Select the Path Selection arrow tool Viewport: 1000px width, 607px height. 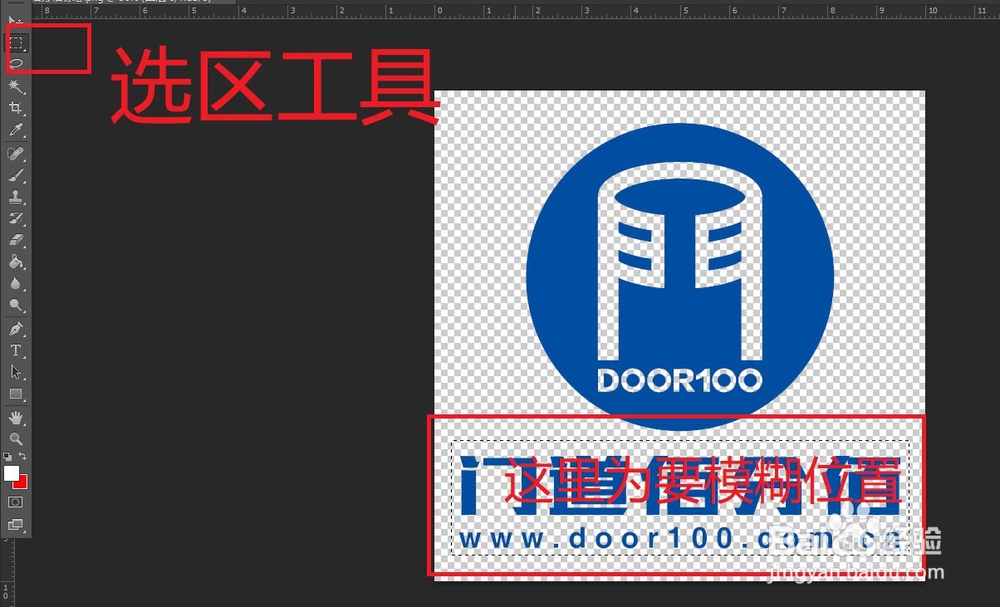16,372
